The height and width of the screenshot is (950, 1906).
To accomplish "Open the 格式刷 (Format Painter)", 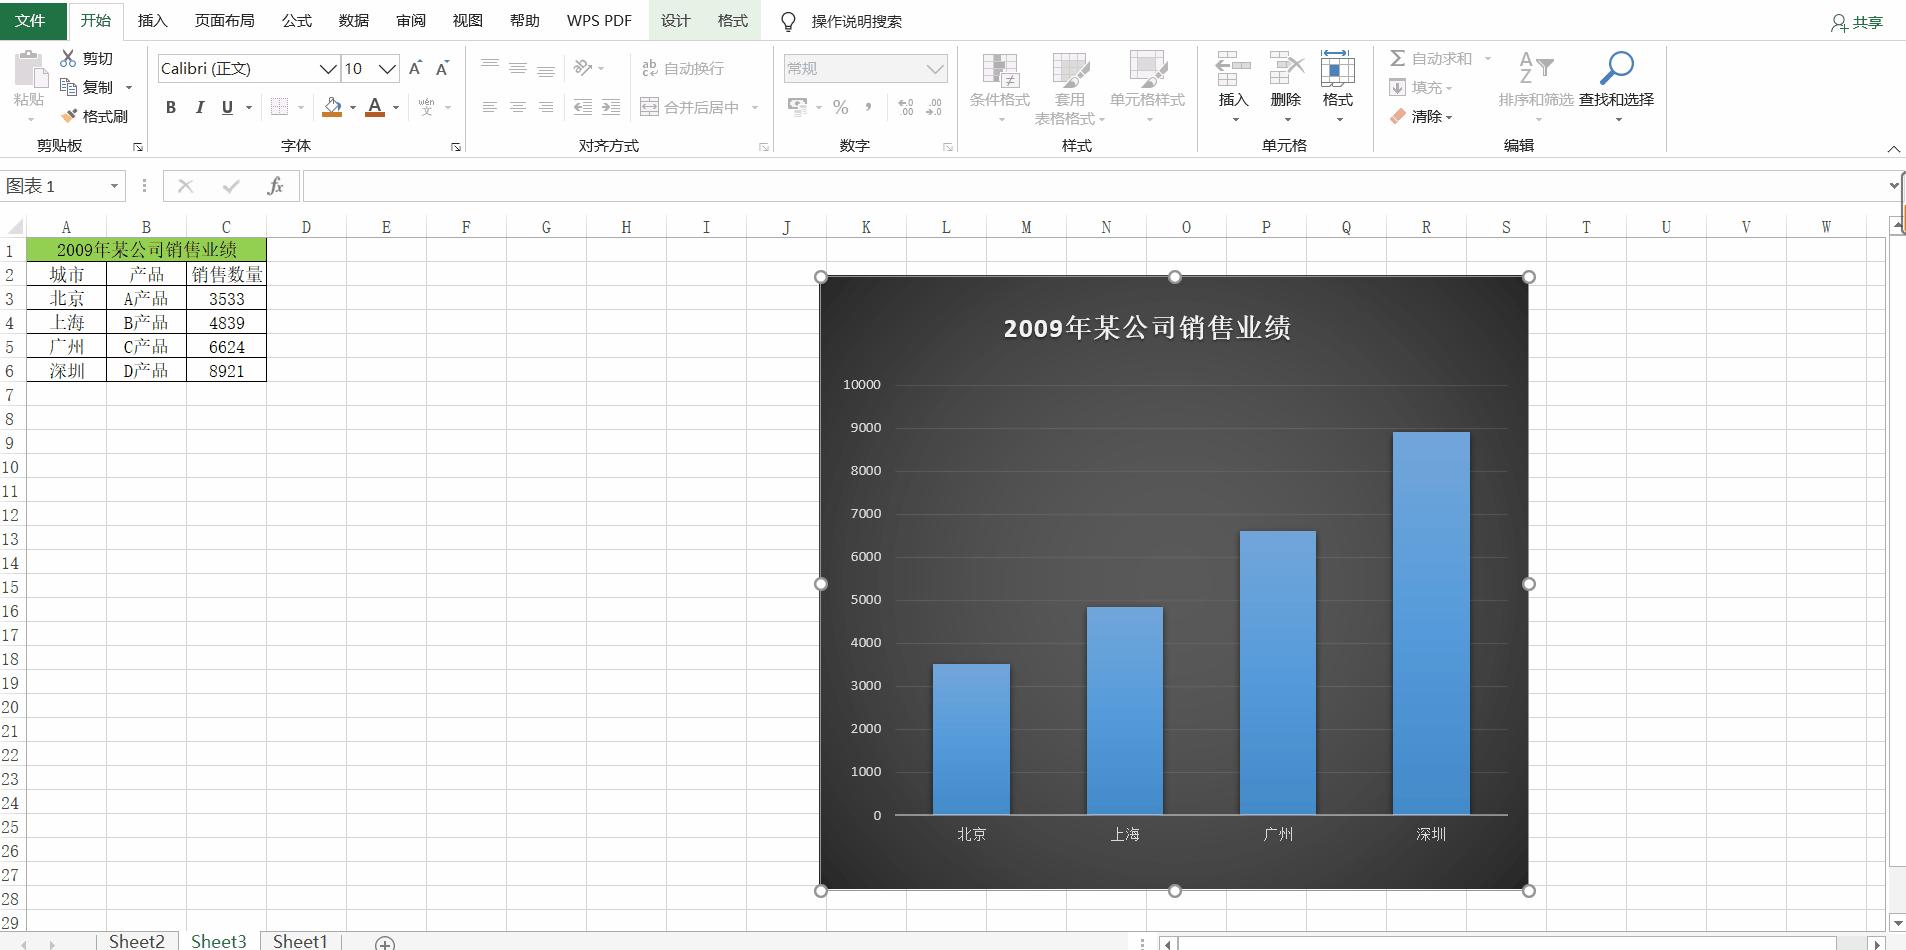I will [95, 115].
